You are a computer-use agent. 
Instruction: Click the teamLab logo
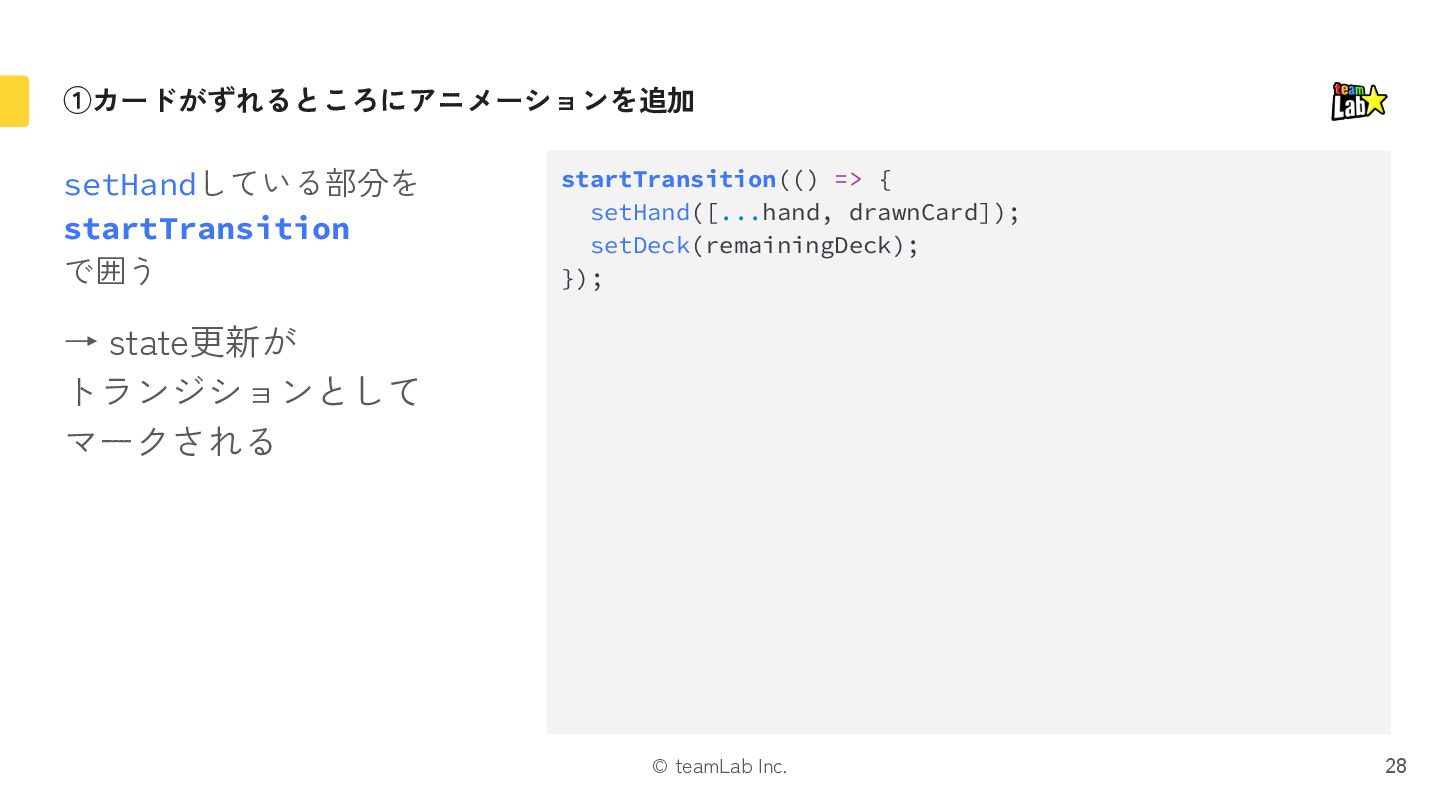pos(1358,101)
